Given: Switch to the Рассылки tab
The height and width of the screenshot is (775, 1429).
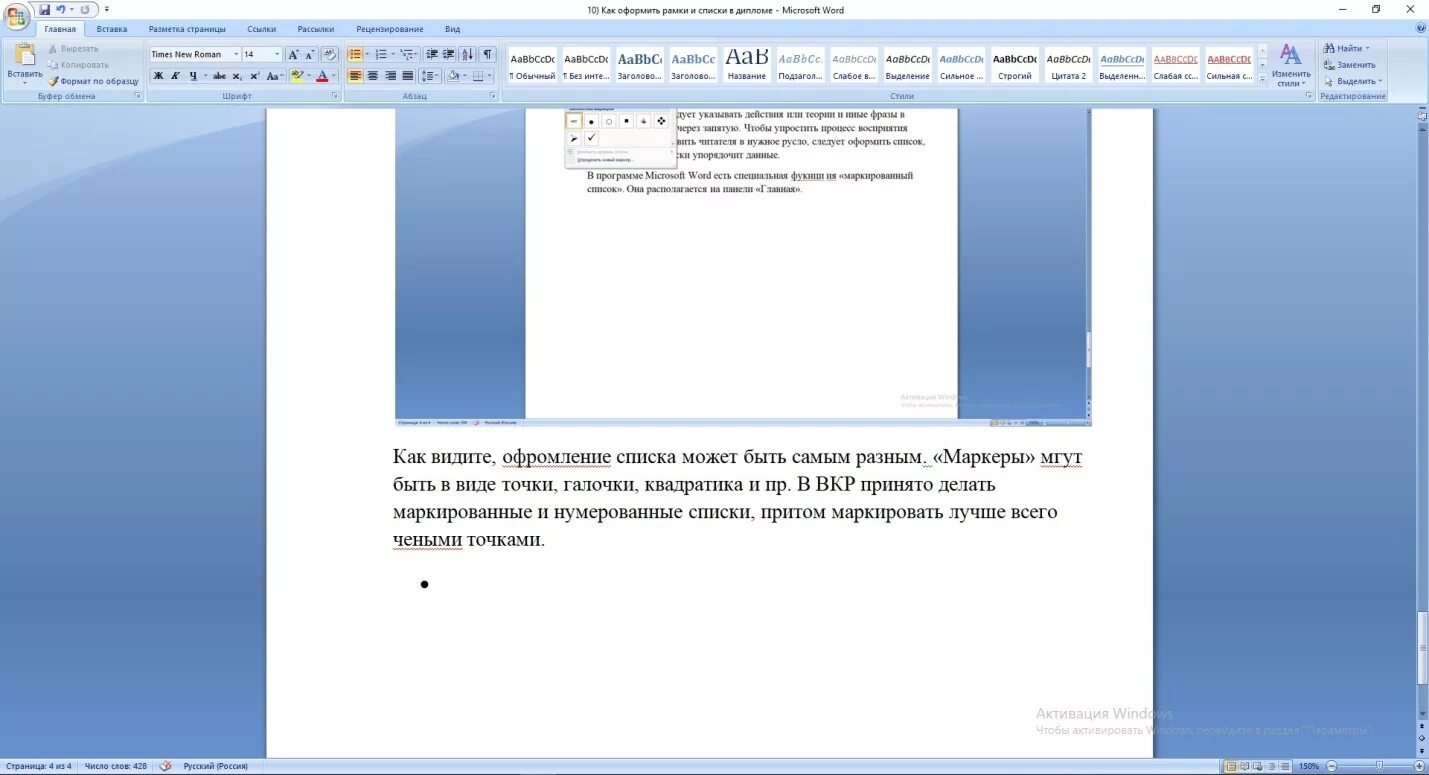Looking at the screenshot, I should coord(316,29).
